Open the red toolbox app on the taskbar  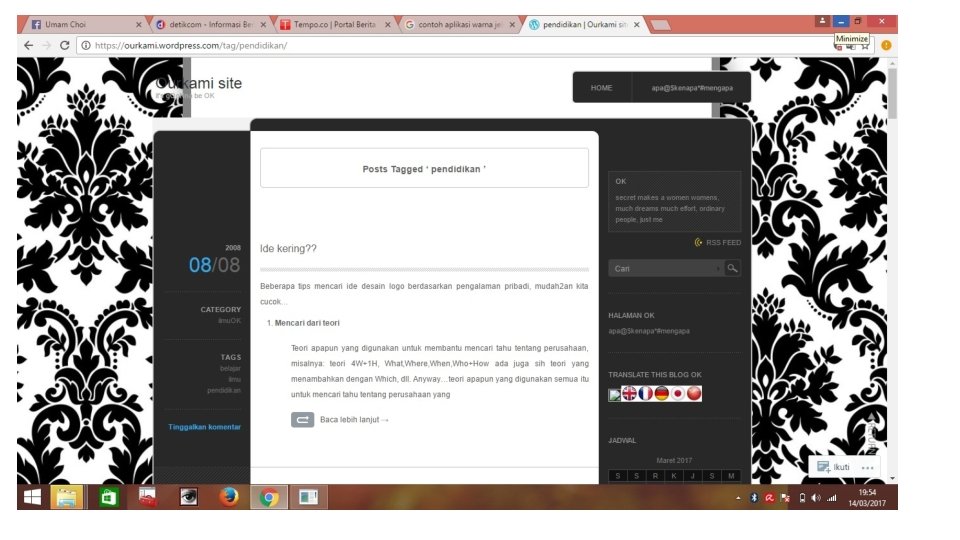(x=148, y=497)
